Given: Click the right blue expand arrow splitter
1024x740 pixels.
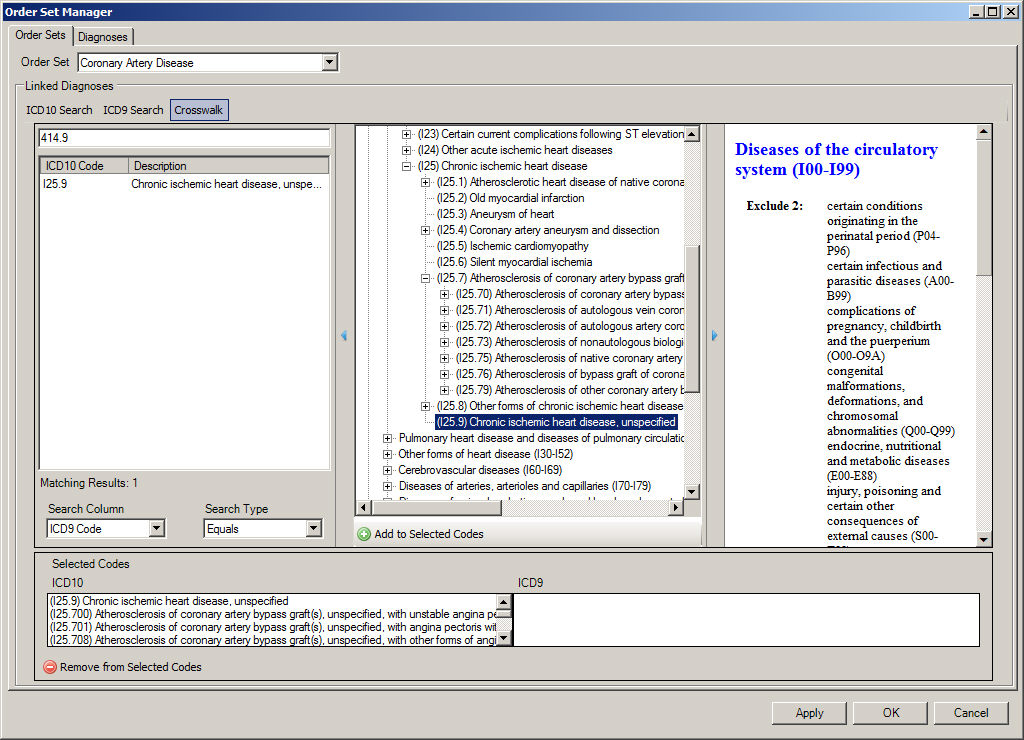Looking at the screenshot, I should tap(714, 336).
